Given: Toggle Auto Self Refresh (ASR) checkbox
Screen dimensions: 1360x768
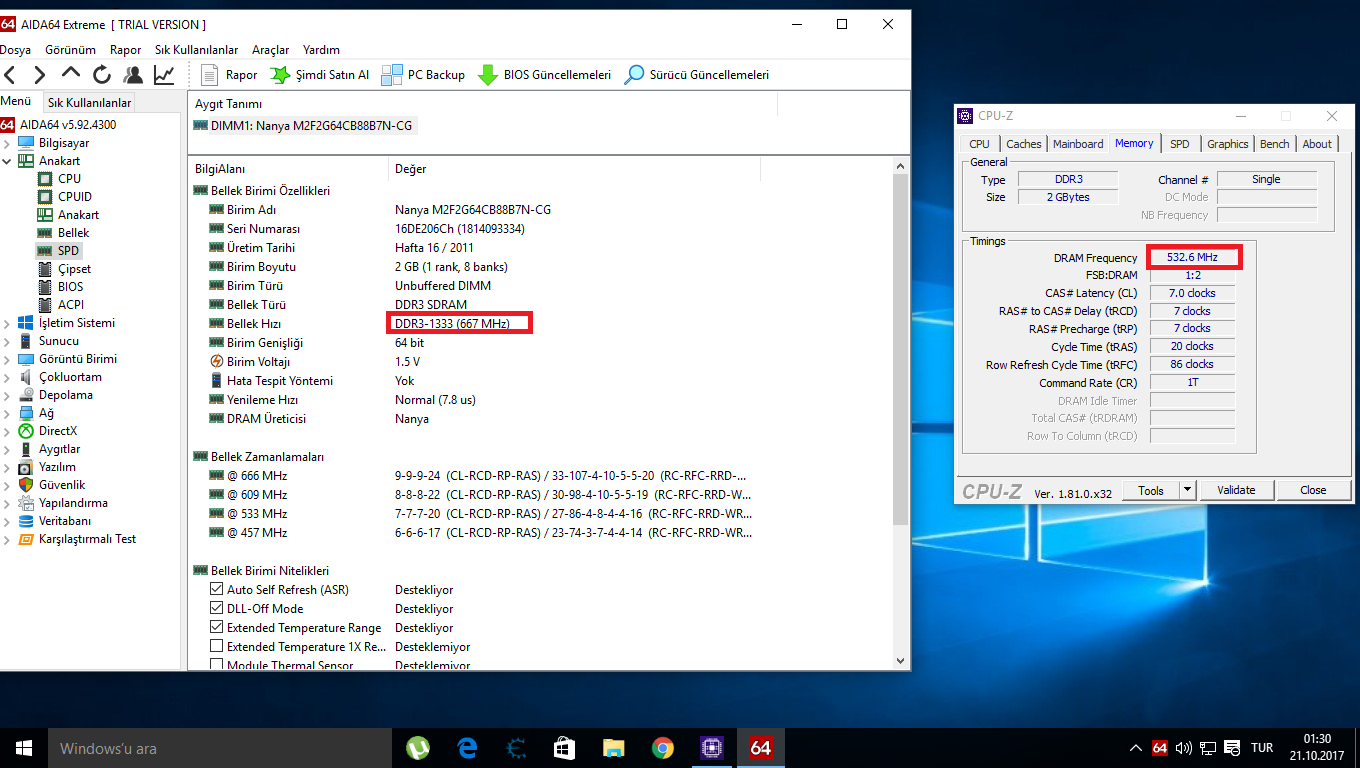Looking at the screenshot, I should pyautogui.click(x=217, y=590).
